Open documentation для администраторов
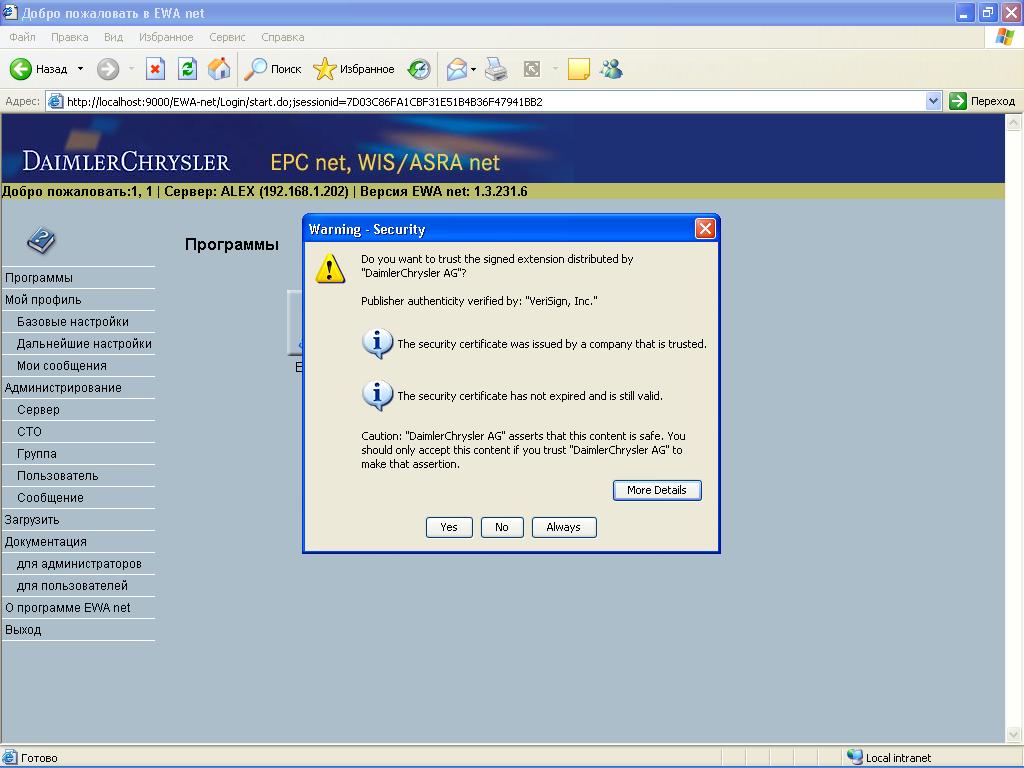Image resolution: width=1024 pixels, height=768 pixels. [x=78, y=564]
